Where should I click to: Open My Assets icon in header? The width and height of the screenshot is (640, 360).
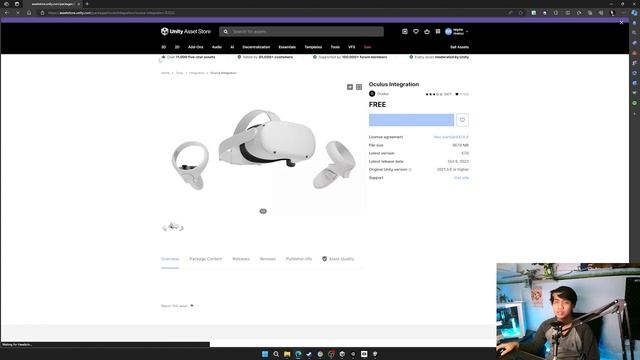(x=404, y=31)
